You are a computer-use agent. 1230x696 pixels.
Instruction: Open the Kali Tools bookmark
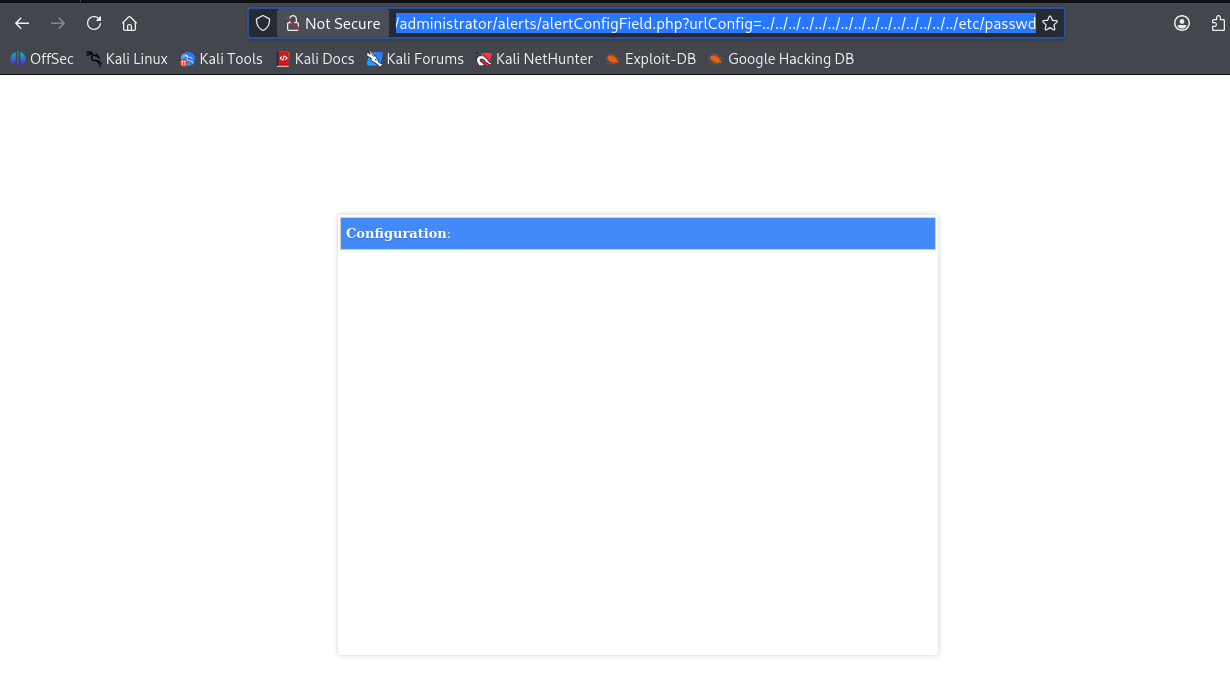221,59
